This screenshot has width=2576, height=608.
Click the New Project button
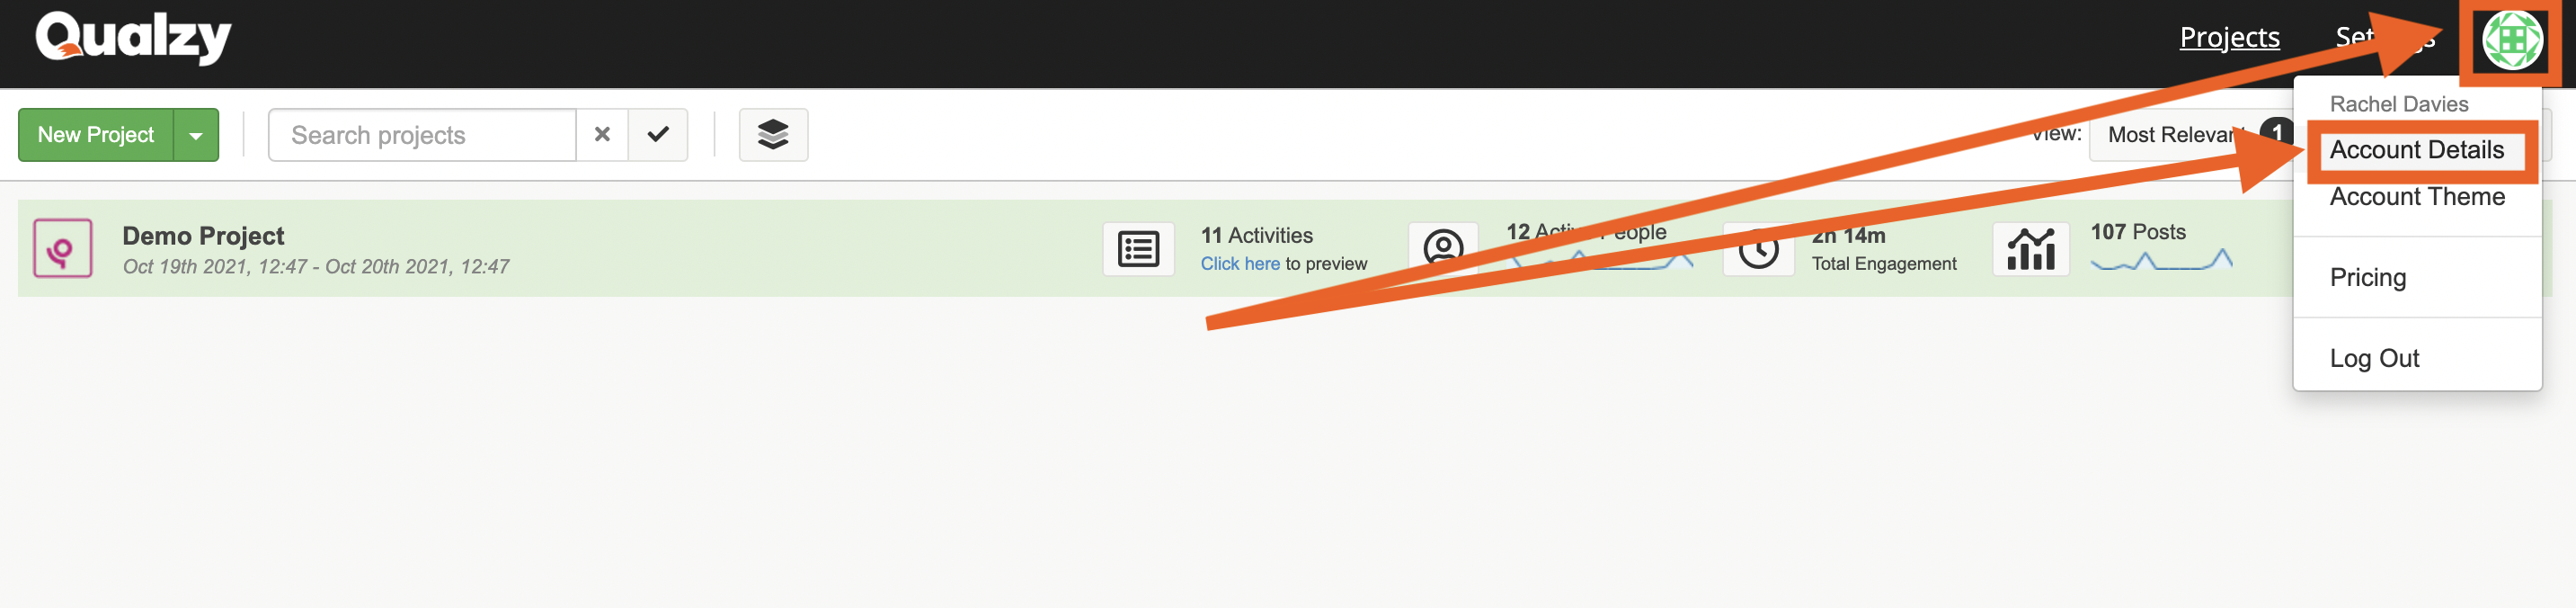(x=96, y=135)
